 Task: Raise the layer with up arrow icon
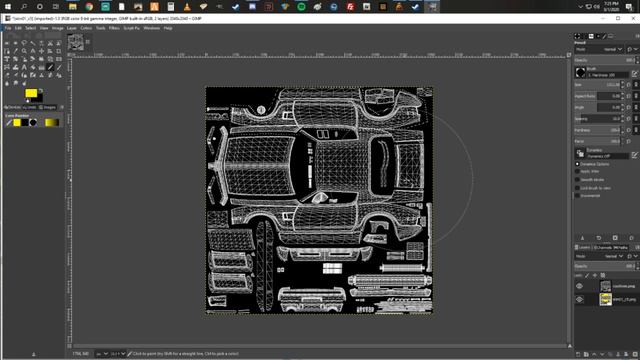pyautogui.click(x=594, y=355)
